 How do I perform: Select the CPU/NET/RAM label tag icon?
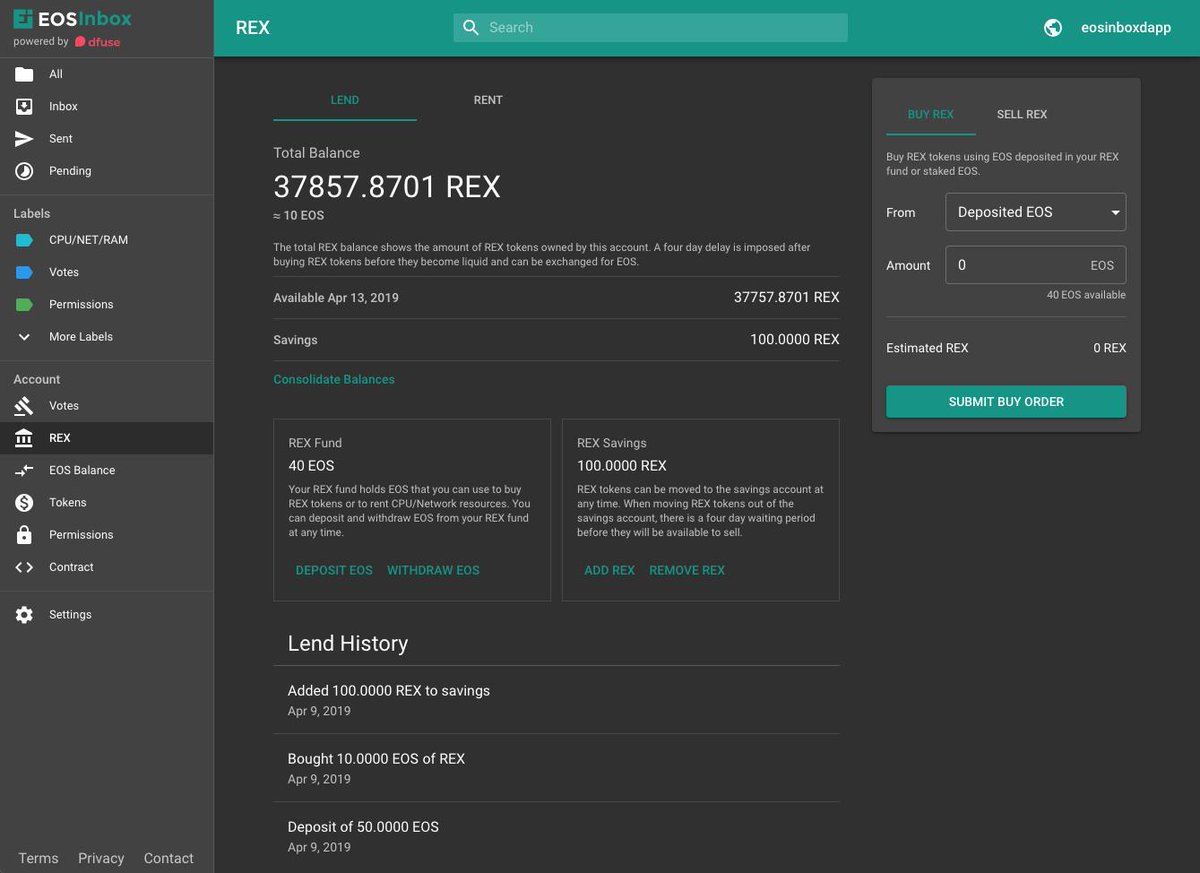pos(25,240)
